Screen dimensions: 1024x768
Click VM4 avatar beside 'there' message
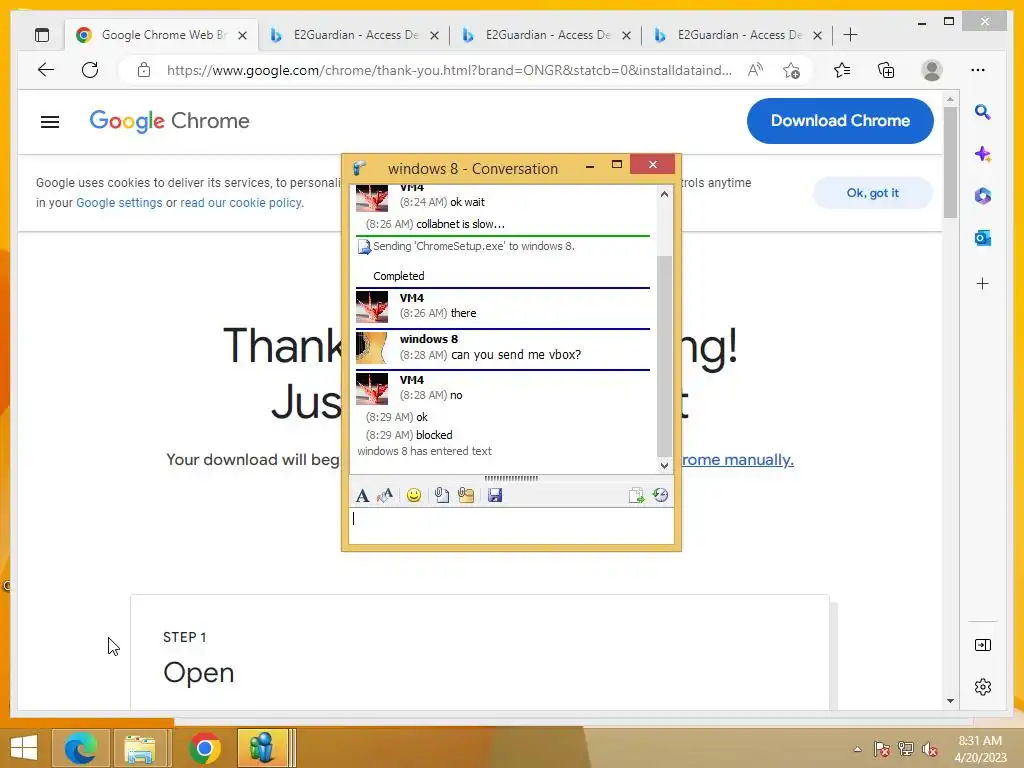[372, 307]
